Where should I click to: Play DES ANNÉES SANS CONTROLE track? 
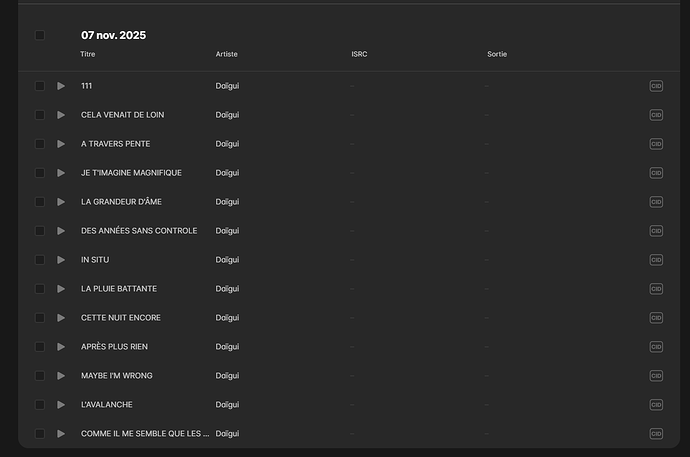coord(61,231)
